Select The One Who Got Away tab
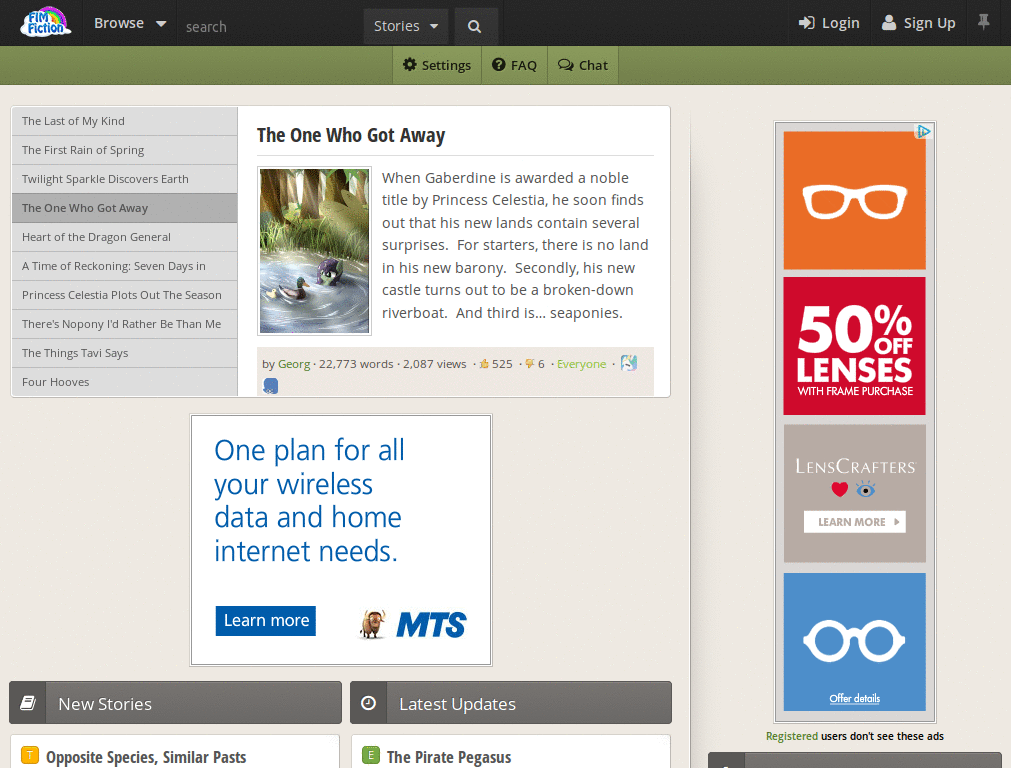 pos(125,208)
